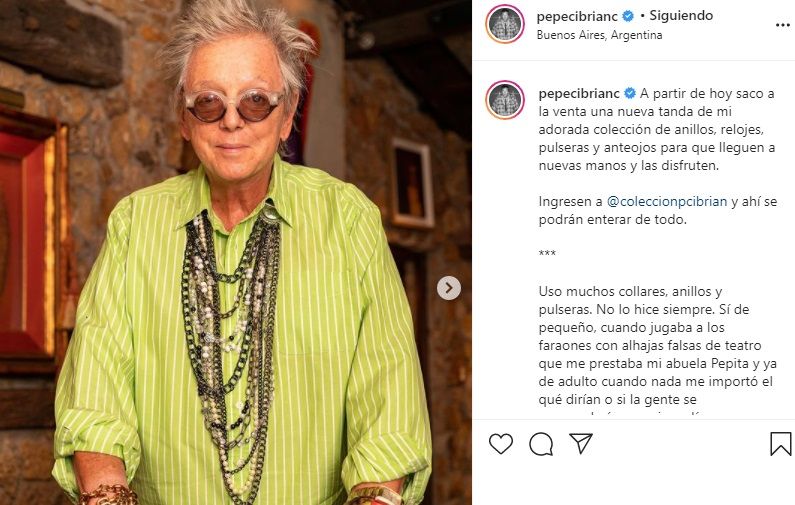795x505 pixels.
Task: Open the three-dots more options menu
Action: (x=783, y=25)
